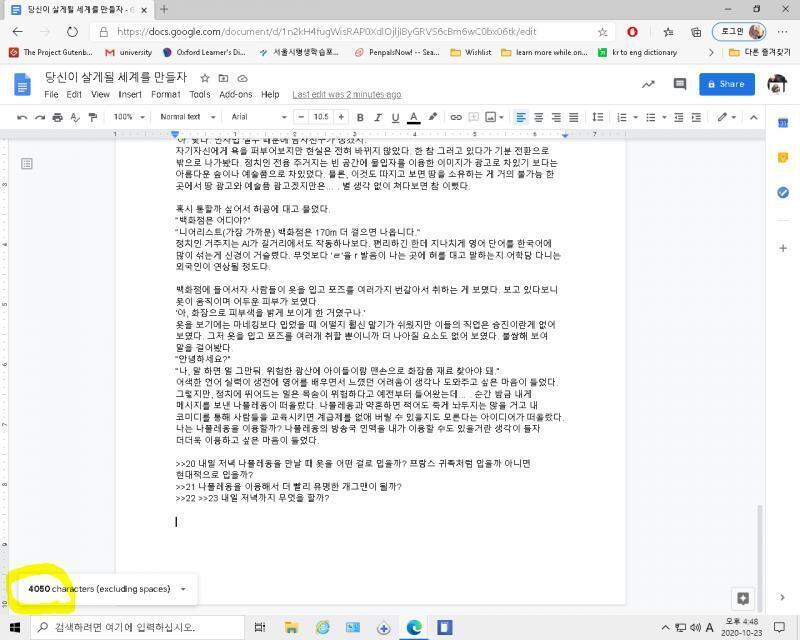Click the Insert image icon
Viewport: 800px width, 640px height.
pyautogui.click(x=491, y=117)
